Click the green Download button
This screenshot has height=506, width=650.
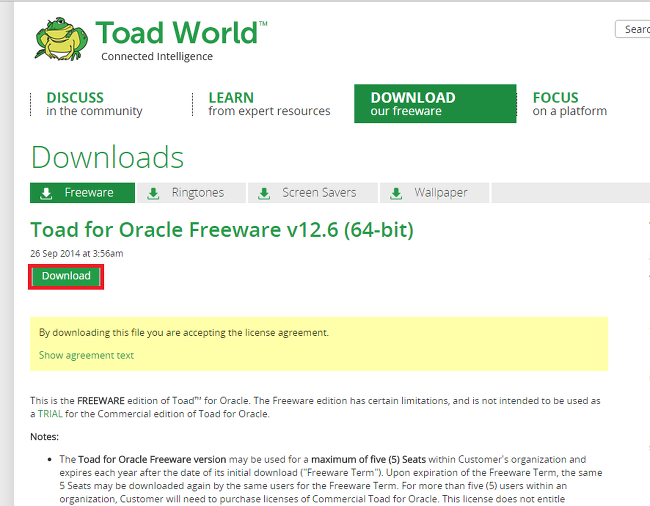[x=66, y=276]
